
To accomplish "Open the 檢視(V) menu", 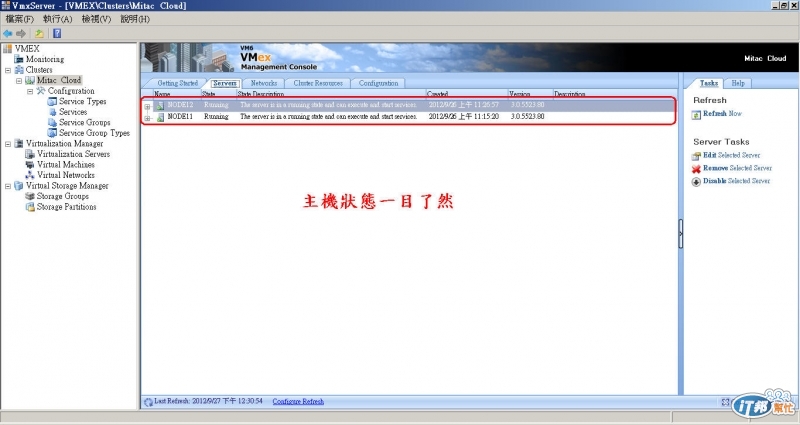I will [x=96, y=19].
